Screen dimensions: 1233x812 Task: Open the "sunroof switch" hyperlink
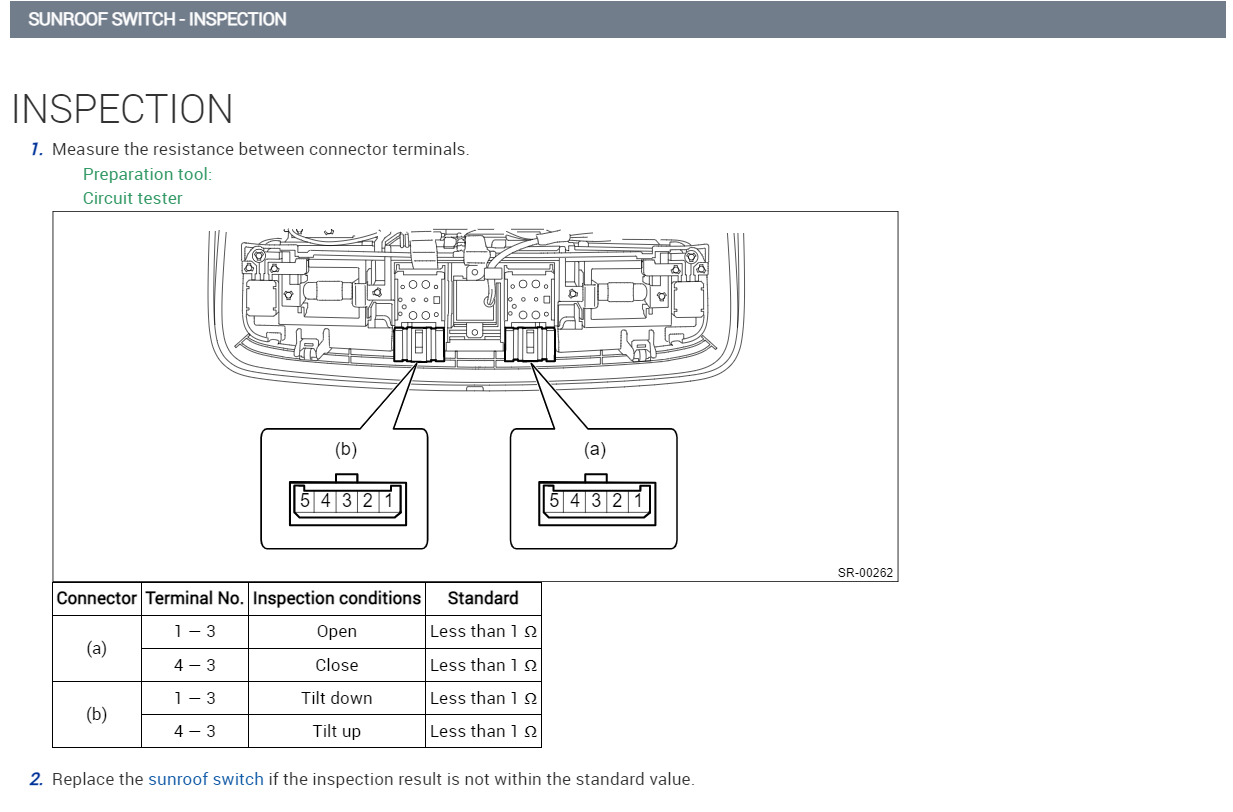206,779
